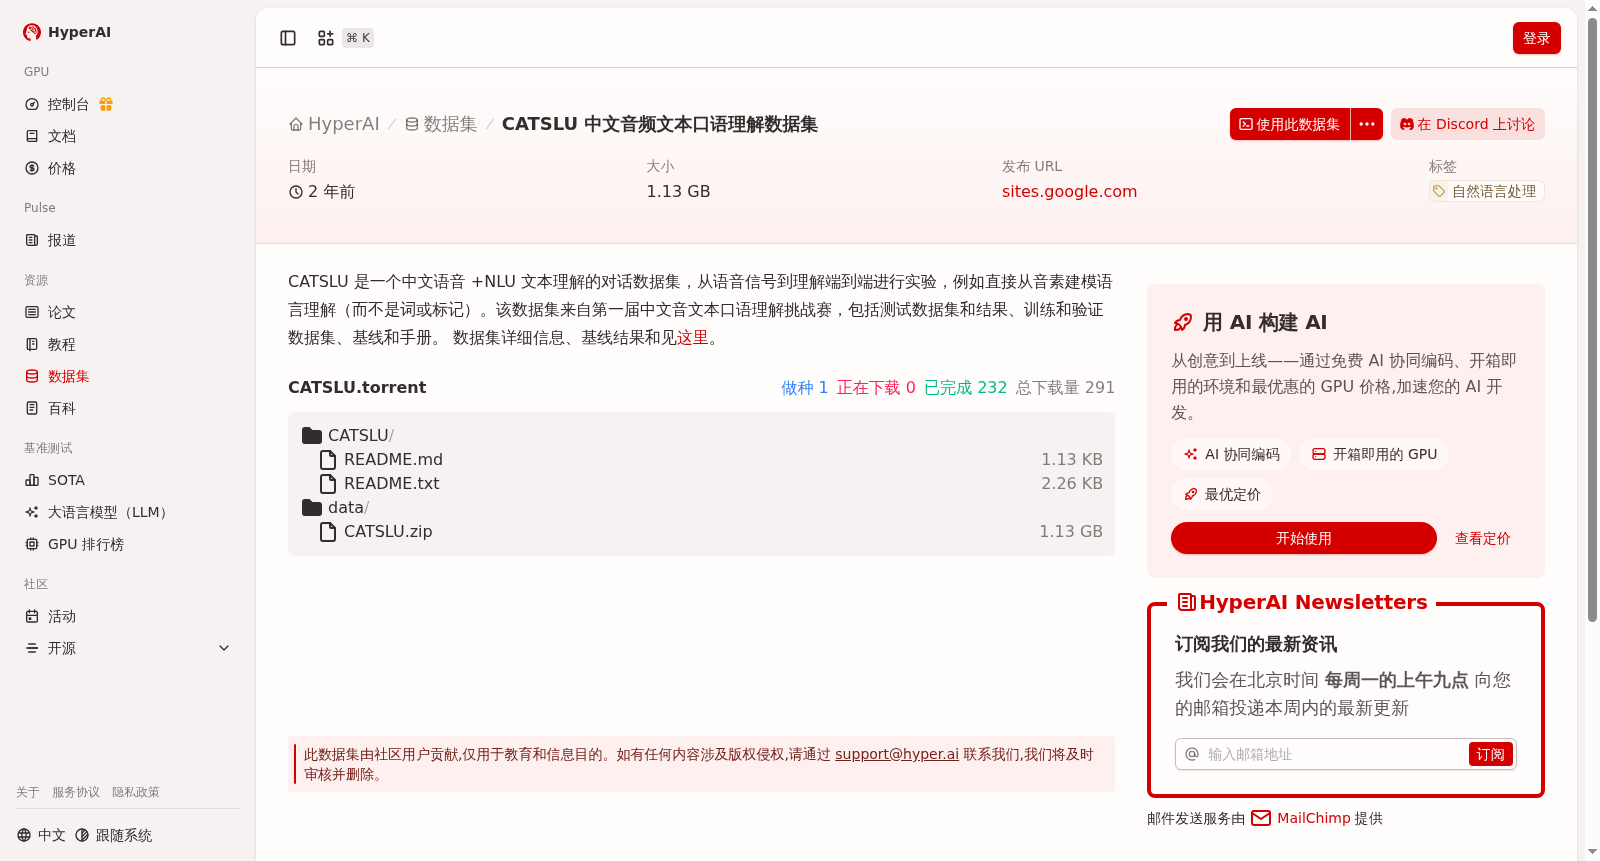Click the home icon in breadcrumb

pos(296,124)
